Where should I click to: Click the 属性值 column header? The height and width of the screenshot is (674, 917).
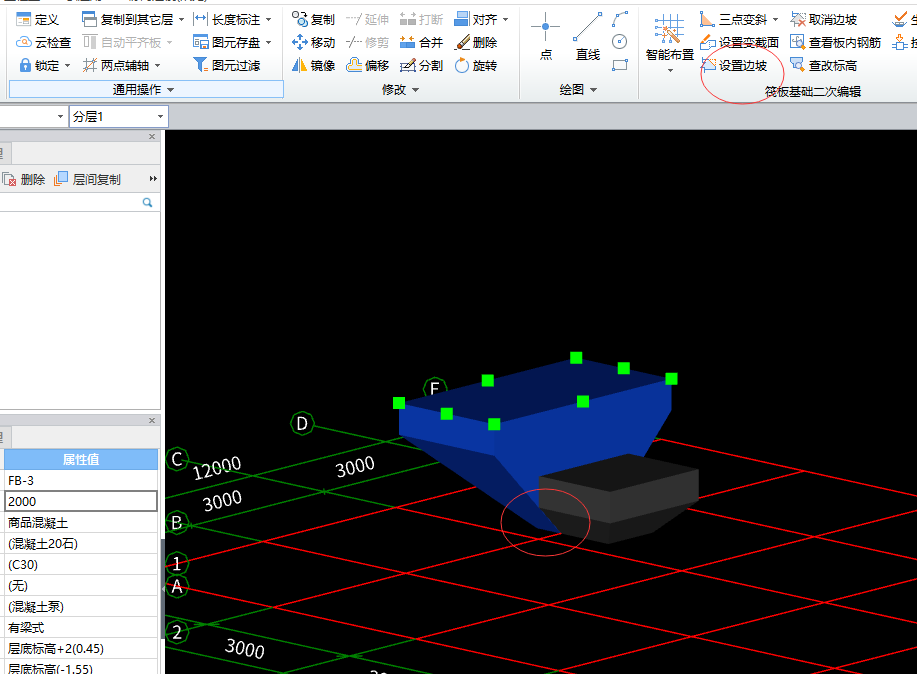(x=81, y=459)
